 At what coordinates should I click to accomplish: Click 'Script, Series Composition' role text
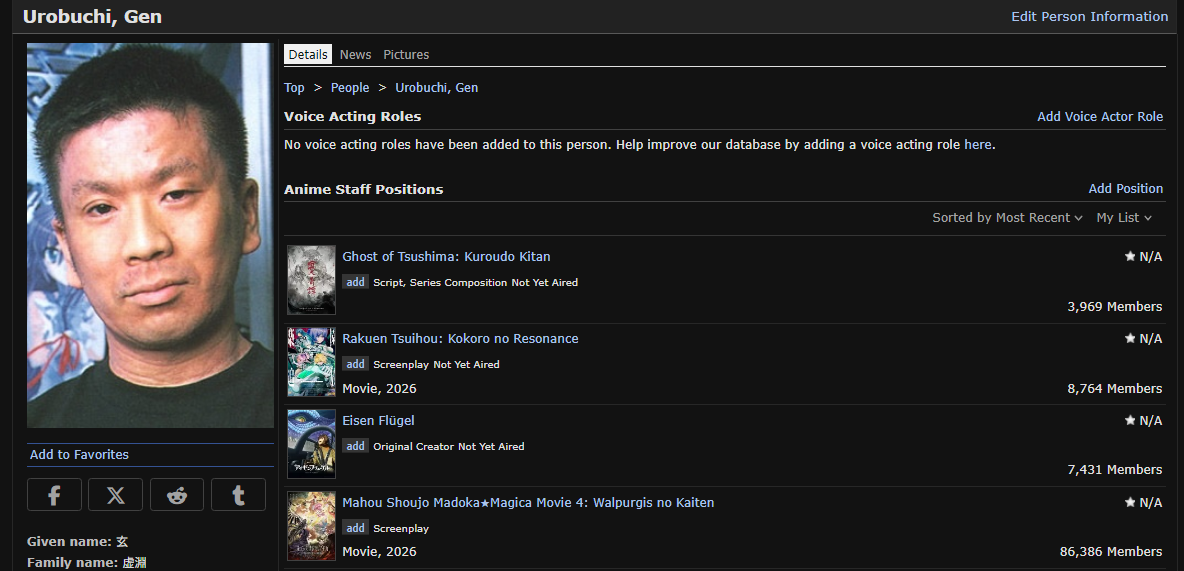440,282
